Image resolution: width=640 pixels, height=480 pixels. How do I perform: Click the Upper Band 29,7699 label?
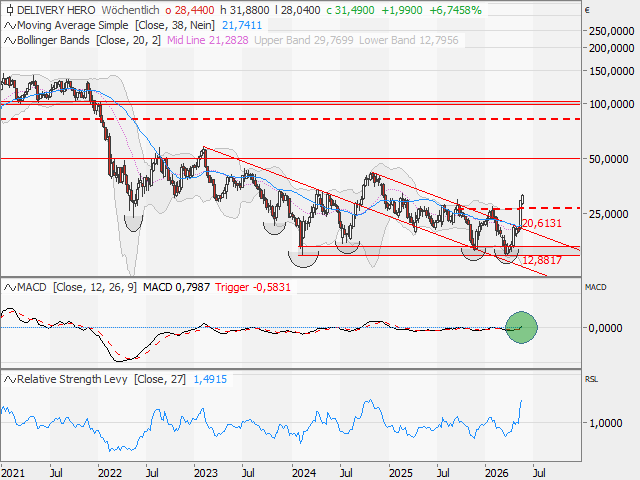click(304, 40)
